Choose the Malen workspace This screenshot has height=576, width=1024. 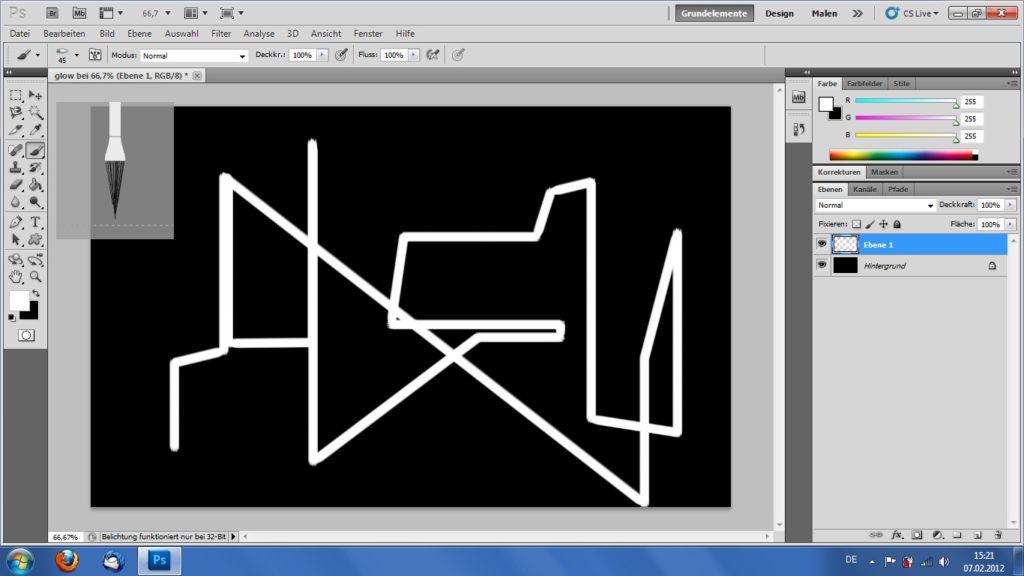tap(824, 13)
